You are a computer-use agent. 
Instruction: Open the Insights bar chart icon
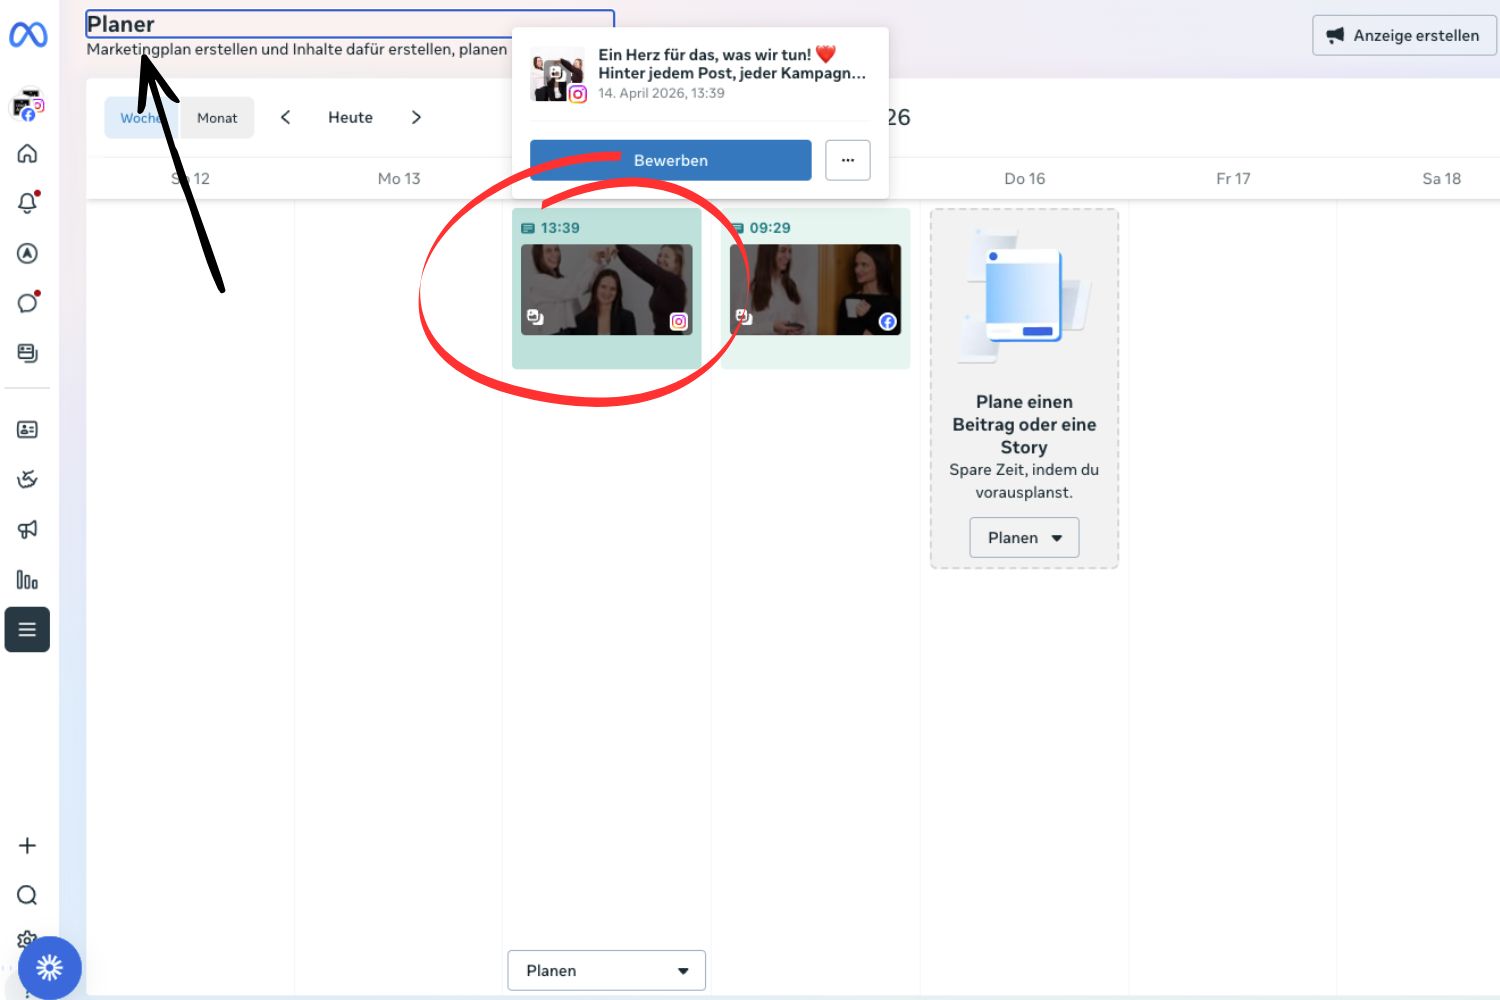point(27,579)
